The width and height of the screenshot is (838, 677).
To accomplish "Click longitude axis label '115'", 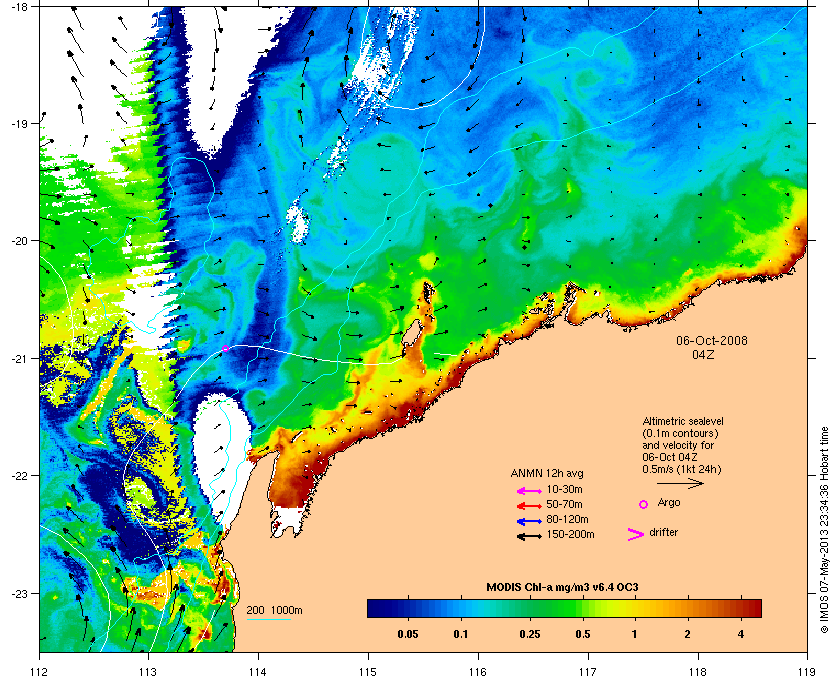I will click(368, 672).
